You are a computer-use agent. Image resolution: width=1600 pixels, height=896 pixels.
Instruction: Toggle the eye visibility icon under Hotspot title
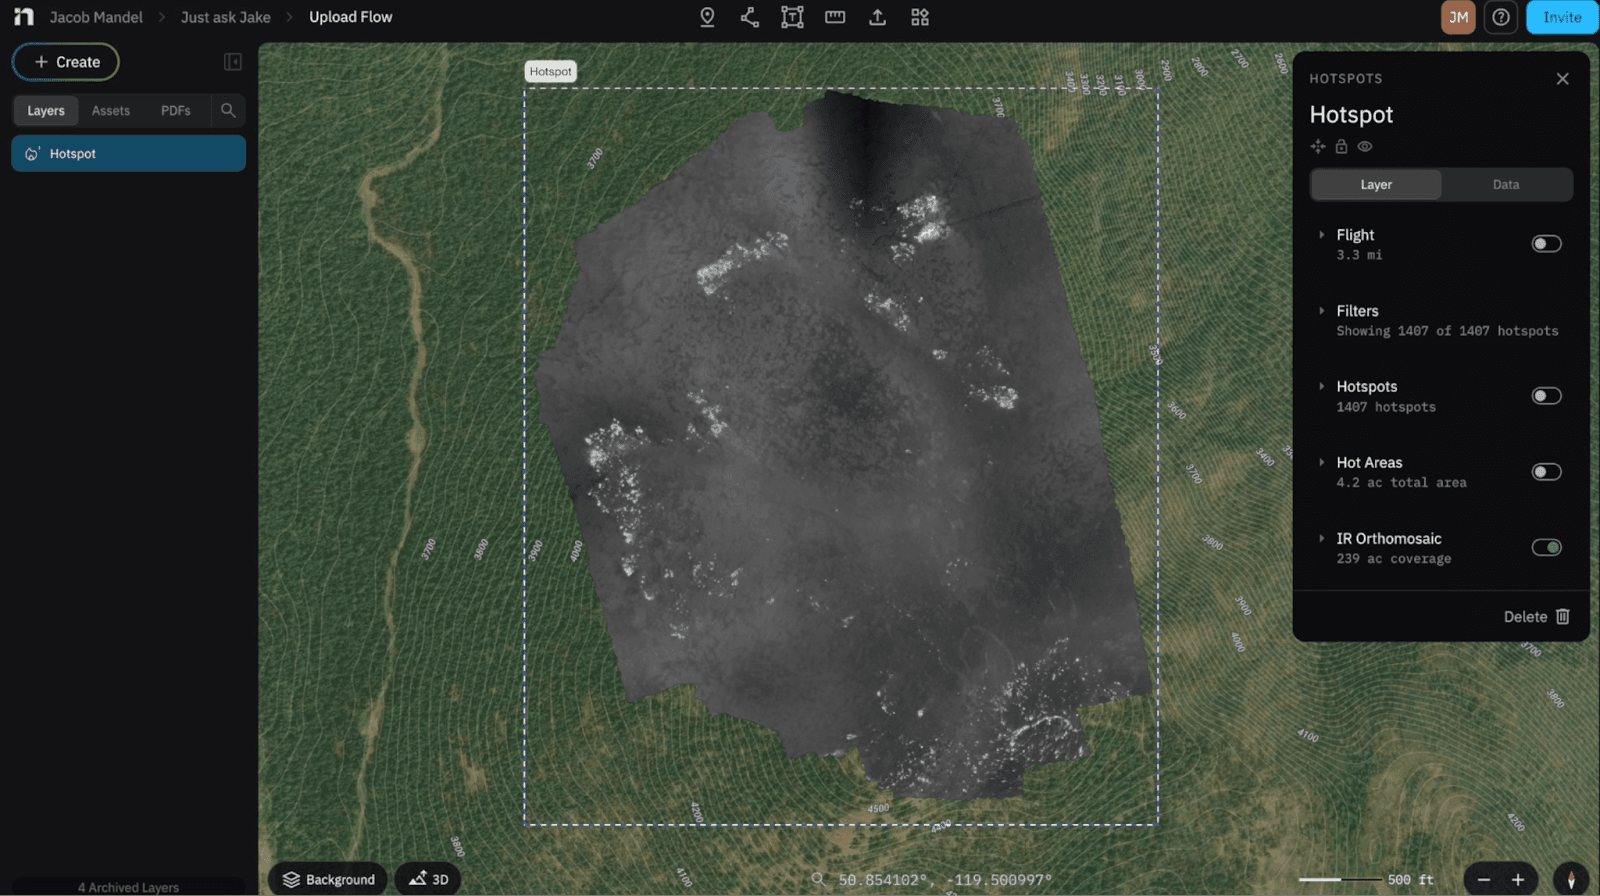pyautogui.click(x=1365, y=146)
